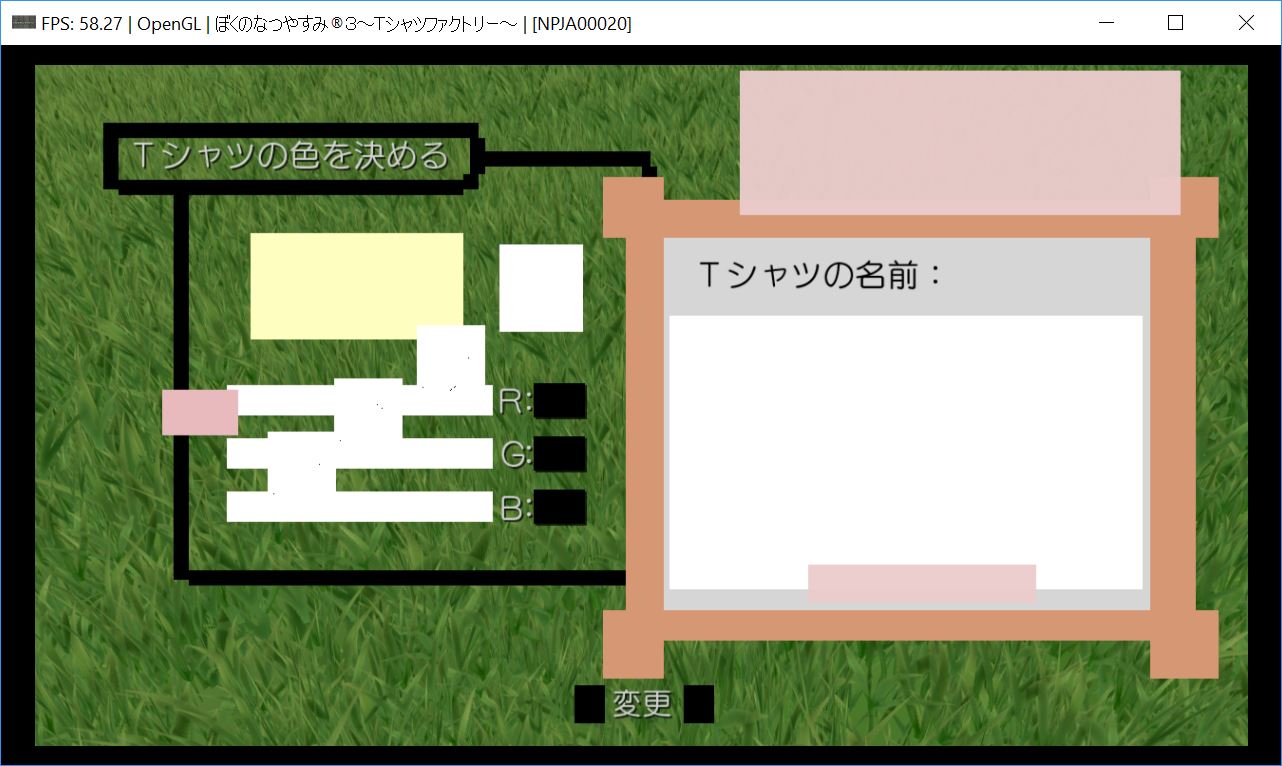
Task: Click the B color slider bar
Action: 360,507
